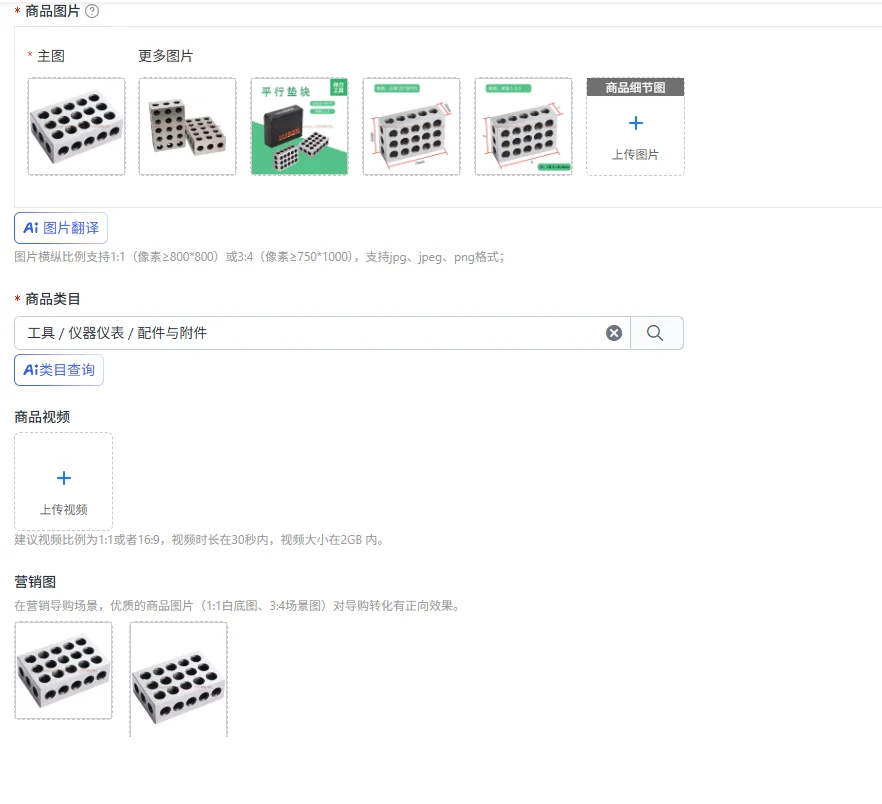Click the help icon beside 商品图片

click(x=92, y=11)
